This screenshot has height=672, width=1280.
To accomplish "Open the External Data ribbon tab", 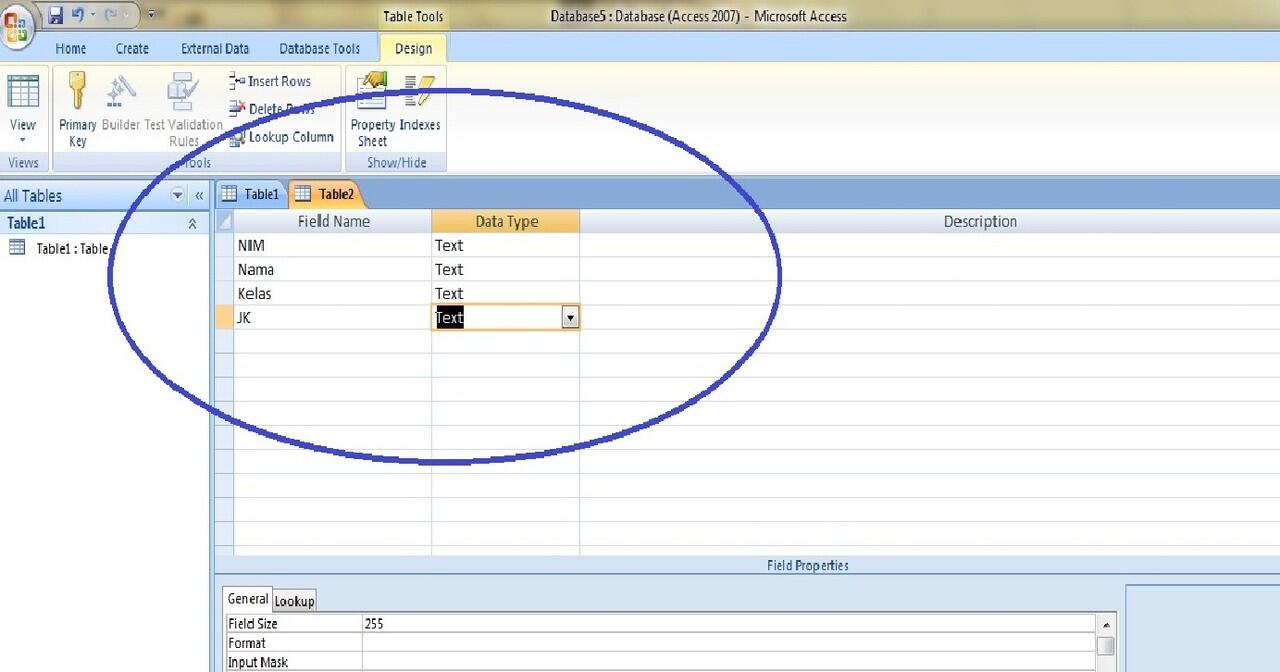I will click(x=215, y=48).
